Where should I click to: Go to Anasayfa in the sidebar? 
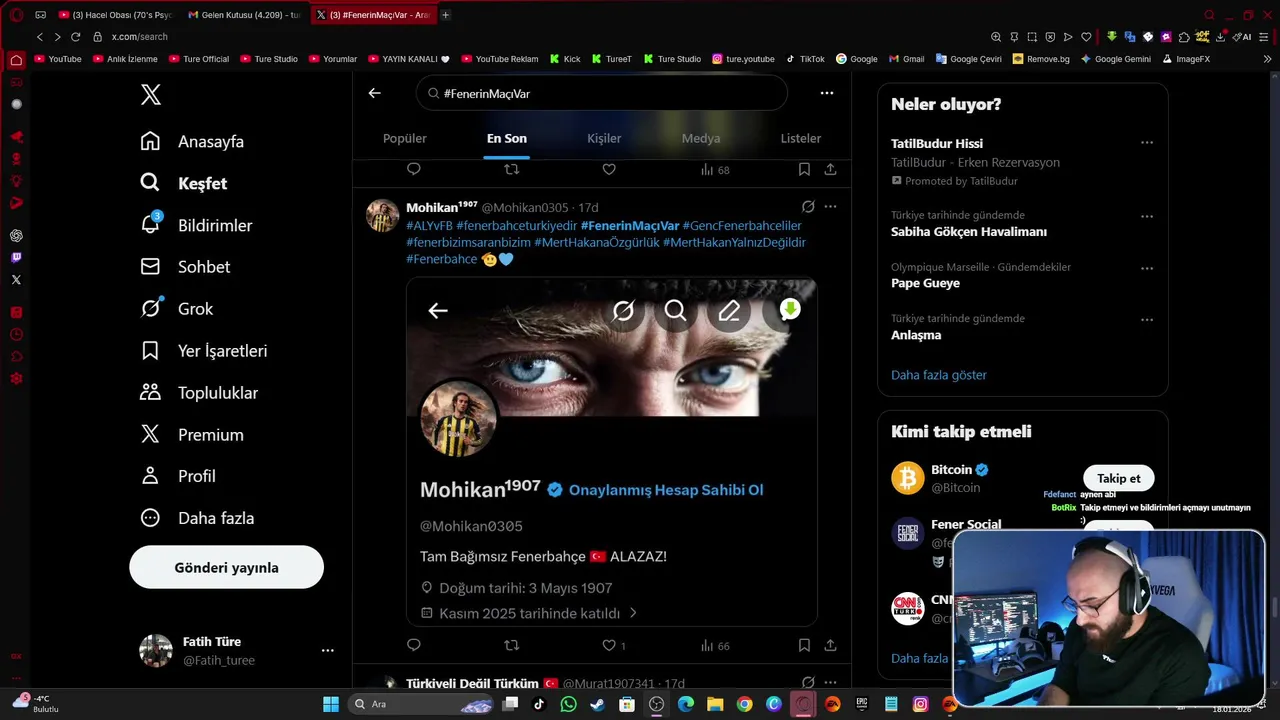pos(192,141)
